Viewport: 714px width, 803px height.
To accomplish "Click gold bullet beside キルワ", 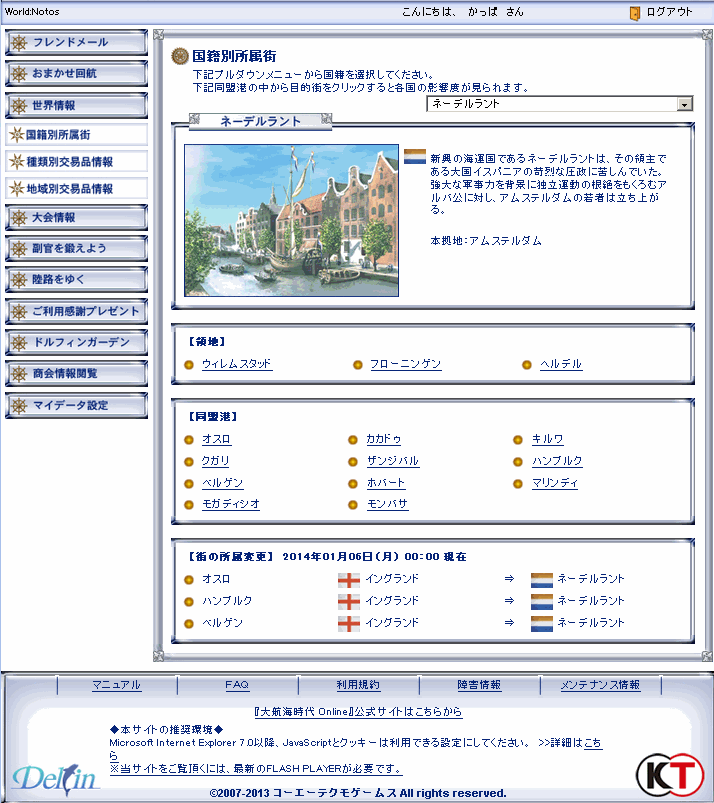I will (x=518, y=440).
